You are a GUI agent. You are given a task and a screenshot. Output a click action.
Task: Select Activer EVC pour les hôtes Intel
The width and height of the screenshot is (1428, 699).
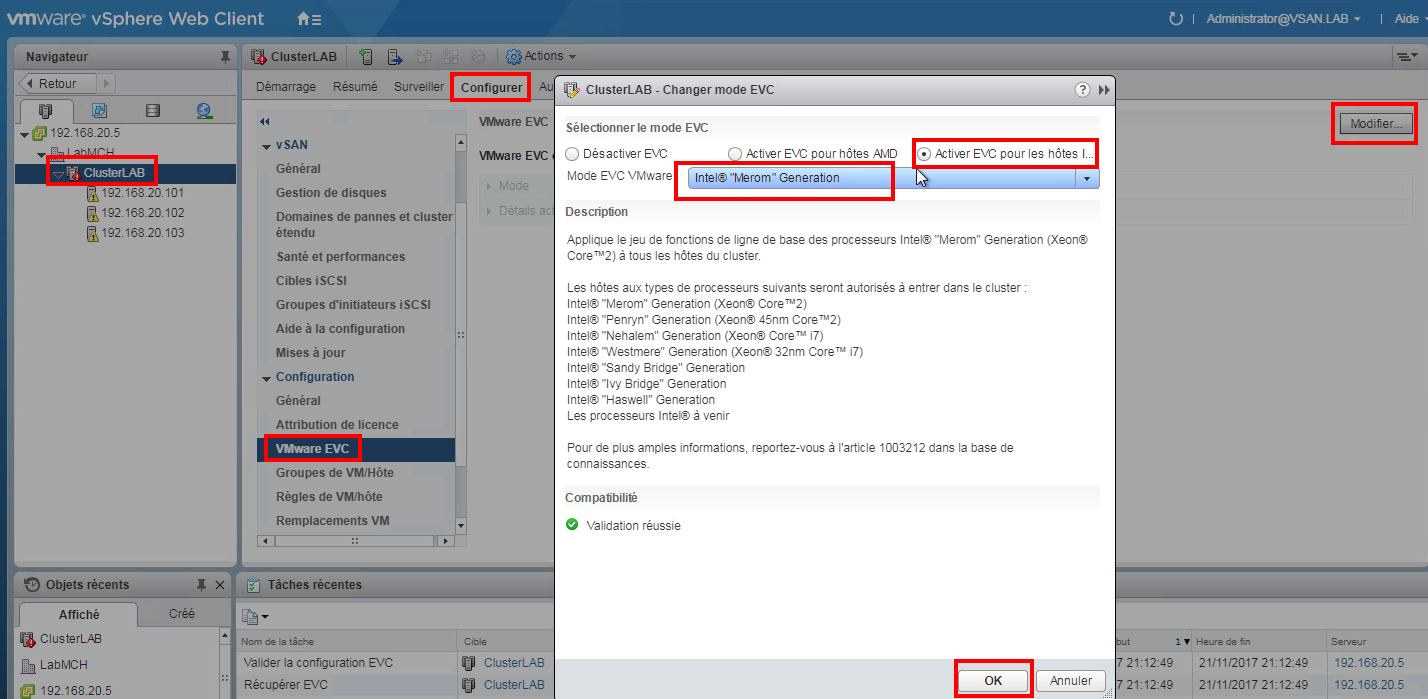924,154
